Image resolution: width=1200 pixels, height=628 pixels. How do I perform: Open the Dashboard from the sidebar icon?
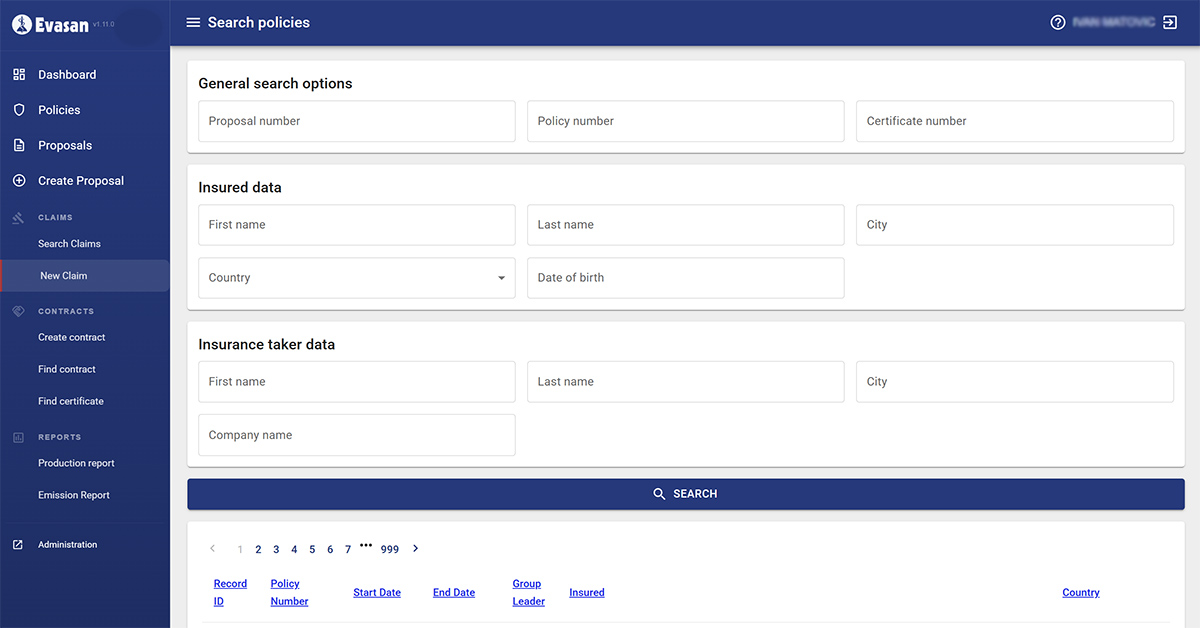[x=18, y=74]
